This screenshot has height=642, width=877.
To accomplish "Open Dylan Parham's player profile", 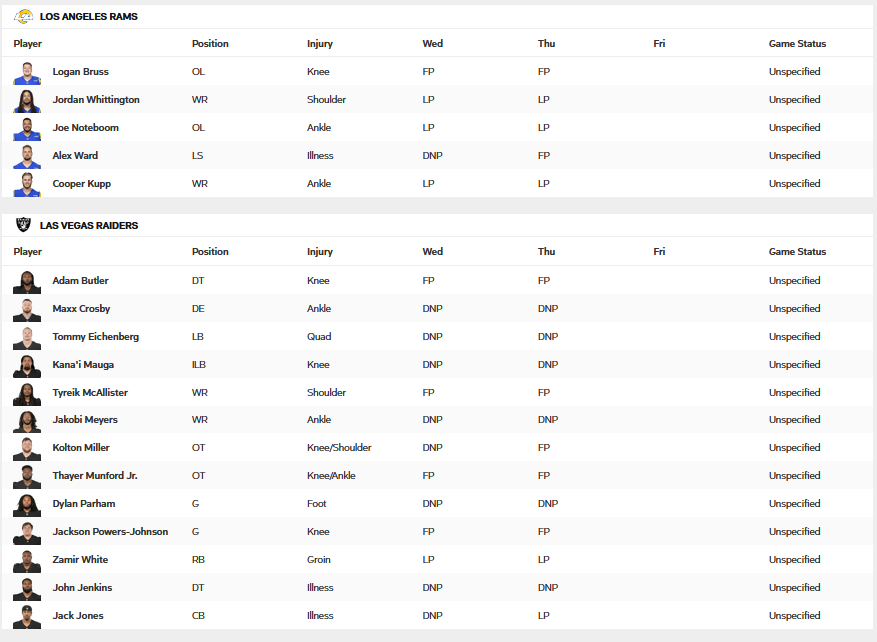I will click(84, 504).
